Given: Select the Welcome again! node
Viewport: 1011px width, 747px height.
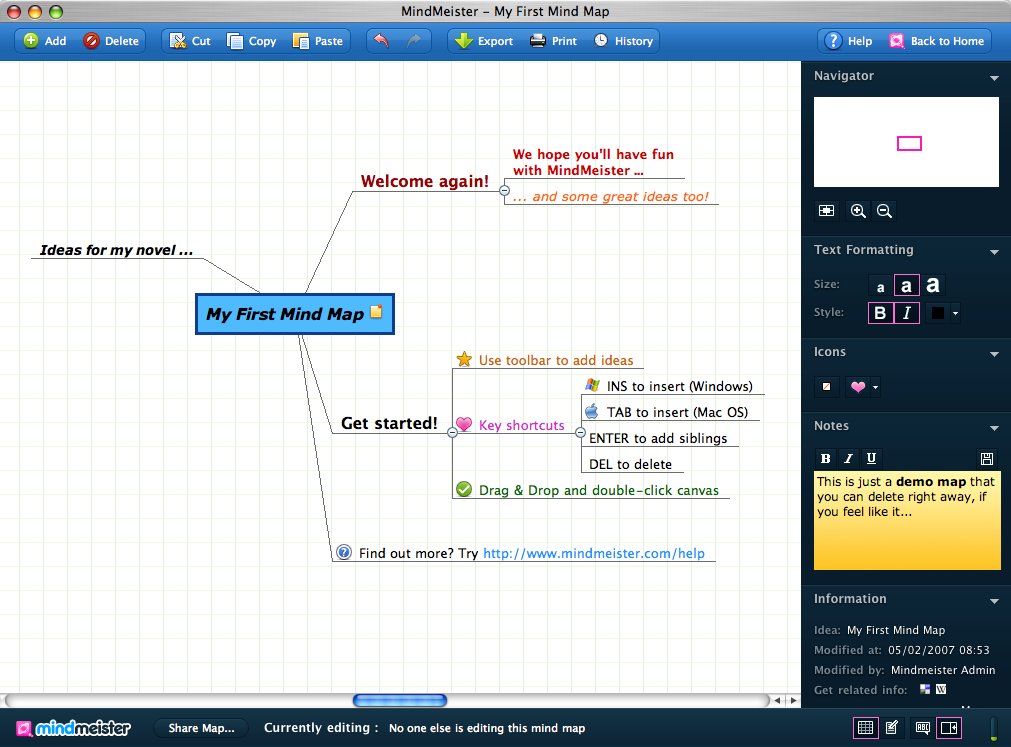Looking at the screenshot, I should pos(424,181).
